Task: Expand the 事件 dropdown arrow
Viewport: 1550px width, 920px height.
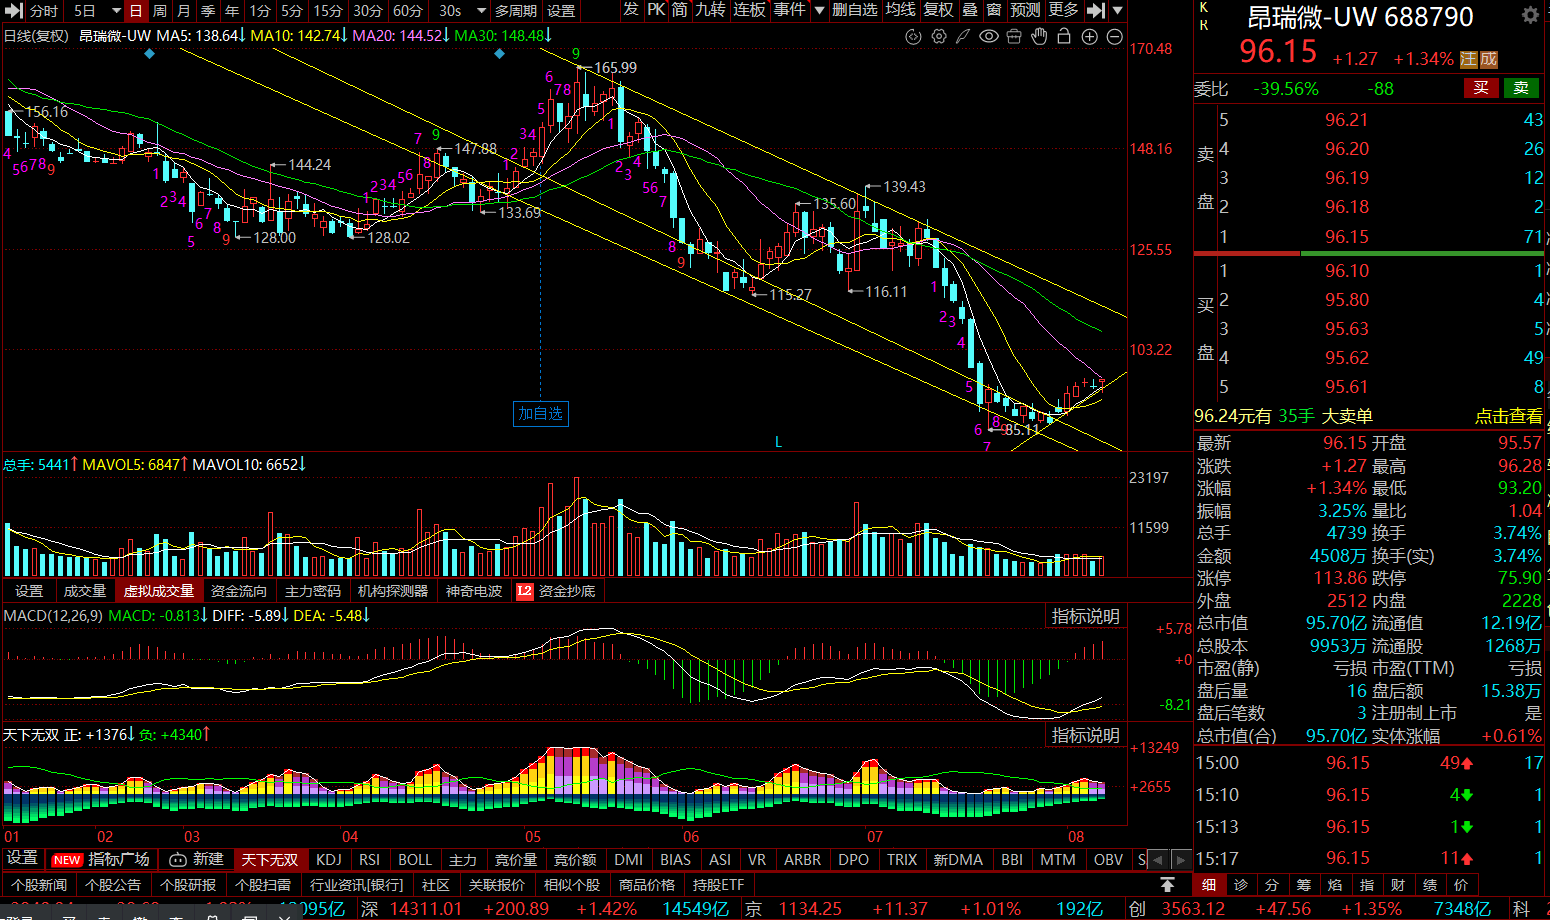Action: pos(819,10)
